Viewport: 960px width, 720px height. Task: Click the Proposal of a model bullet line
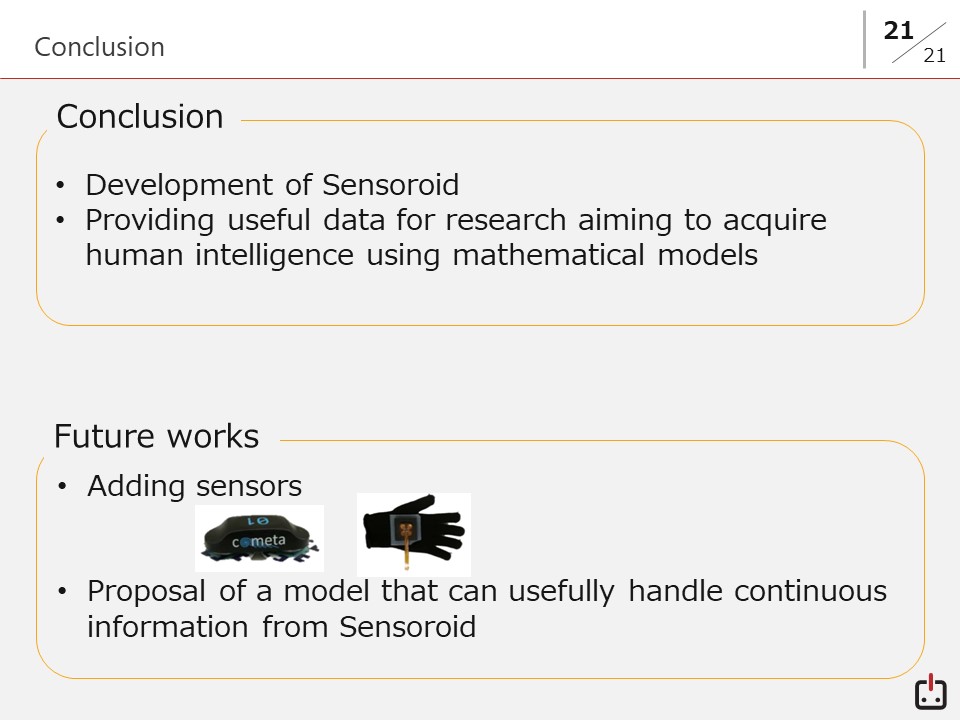[x=487, y=591]
